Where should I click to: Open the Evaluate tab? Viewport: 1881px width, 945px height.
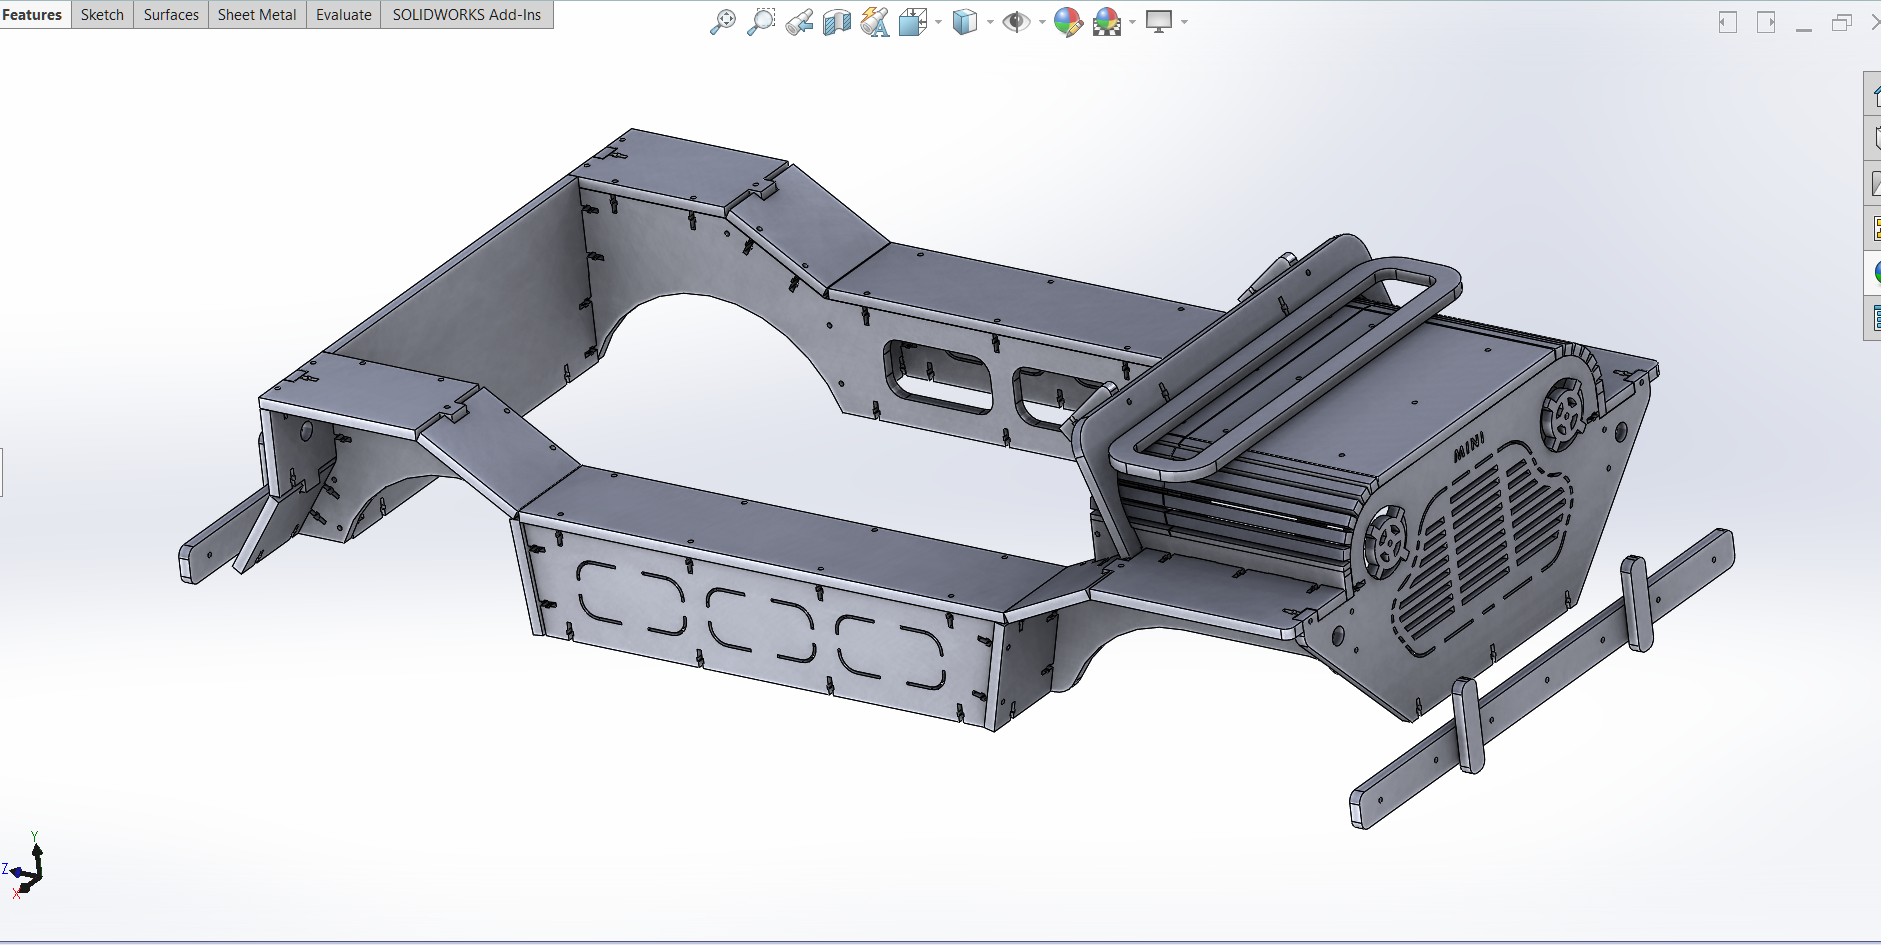[x=344, y=15]
